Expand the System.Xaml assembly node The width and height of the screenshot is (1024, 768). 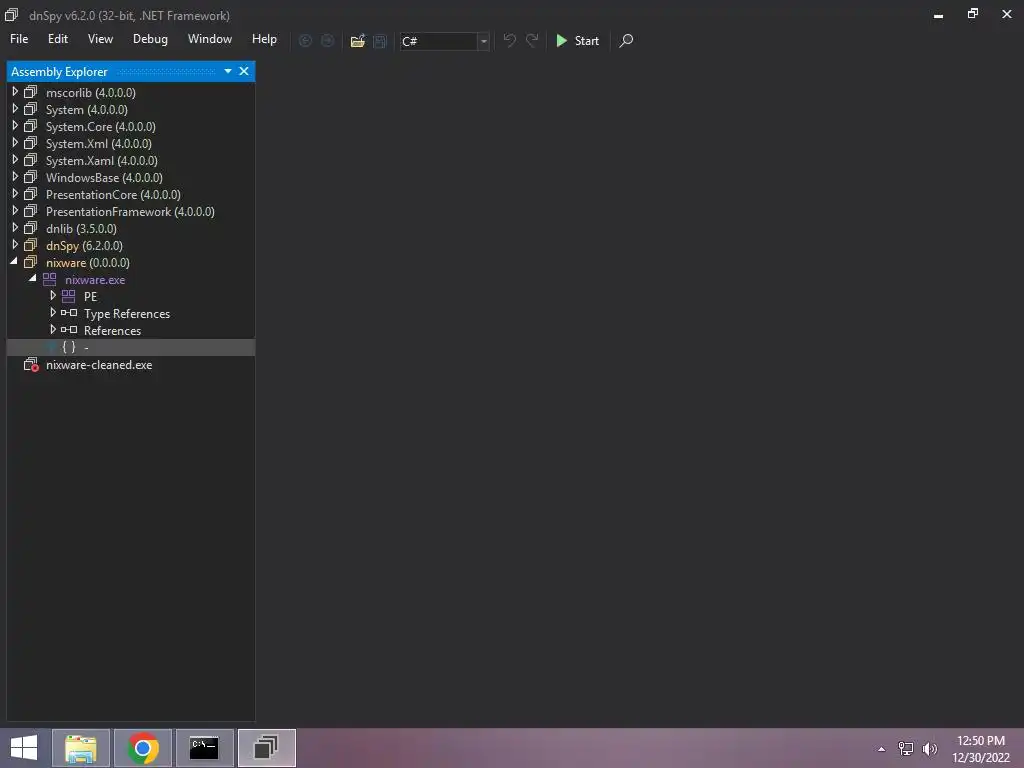point(15,160)
